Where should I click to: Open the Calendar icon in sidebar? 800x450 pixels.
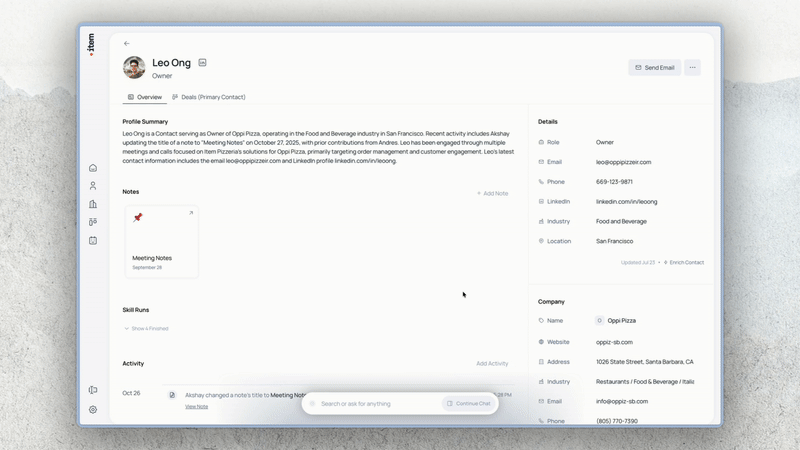[93, 240]
